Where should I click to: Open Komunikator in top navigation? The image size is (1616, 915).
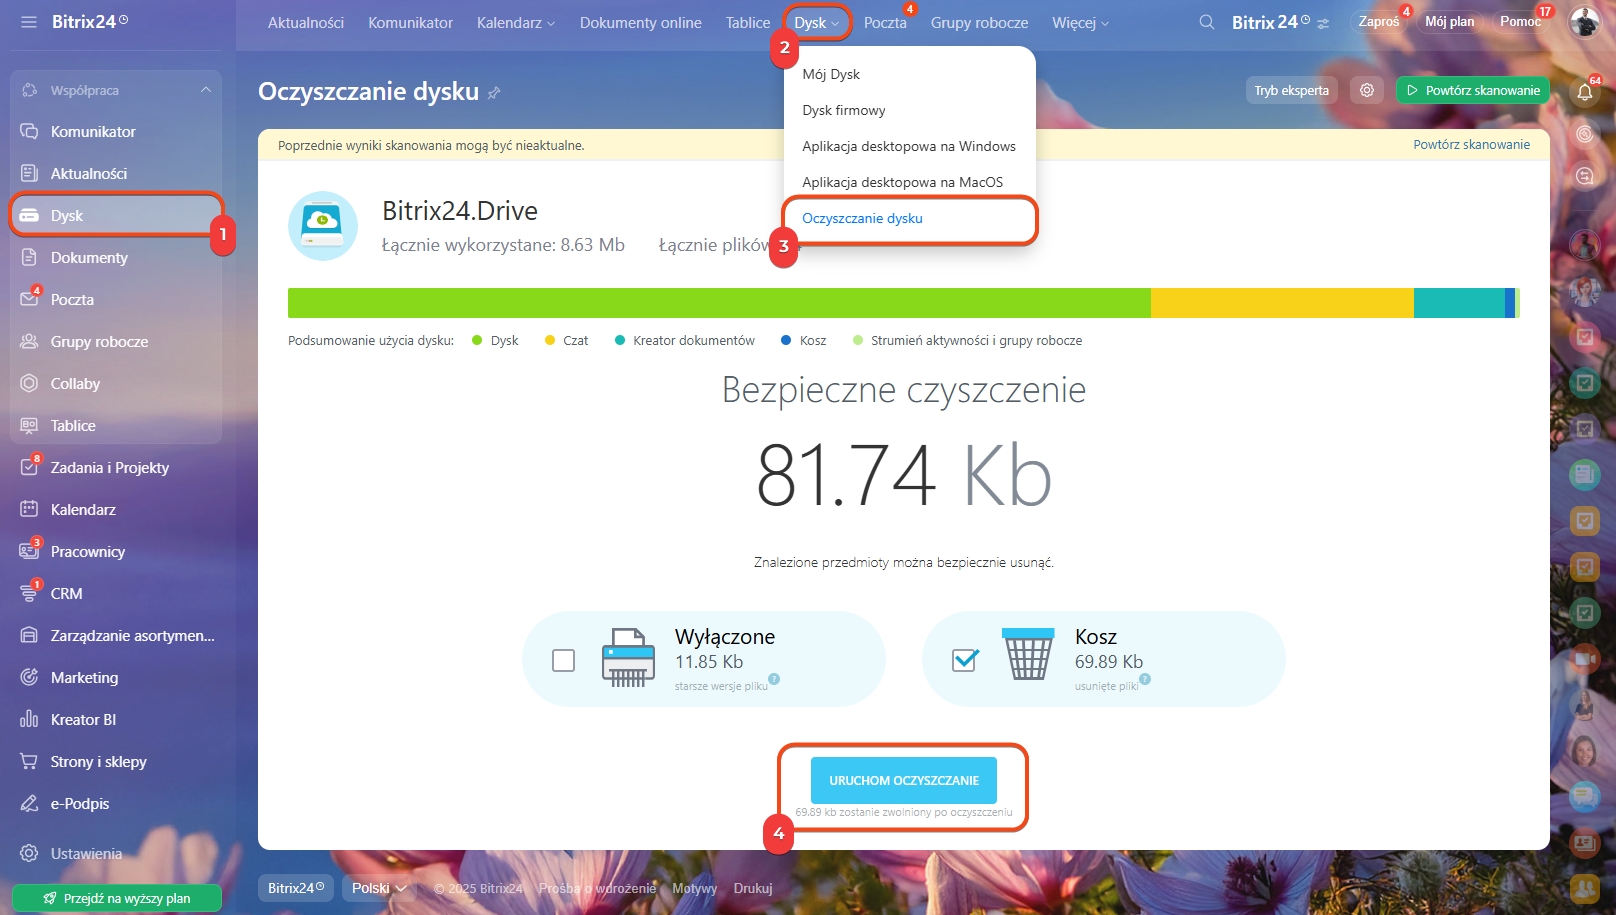[x=410, y=22]
